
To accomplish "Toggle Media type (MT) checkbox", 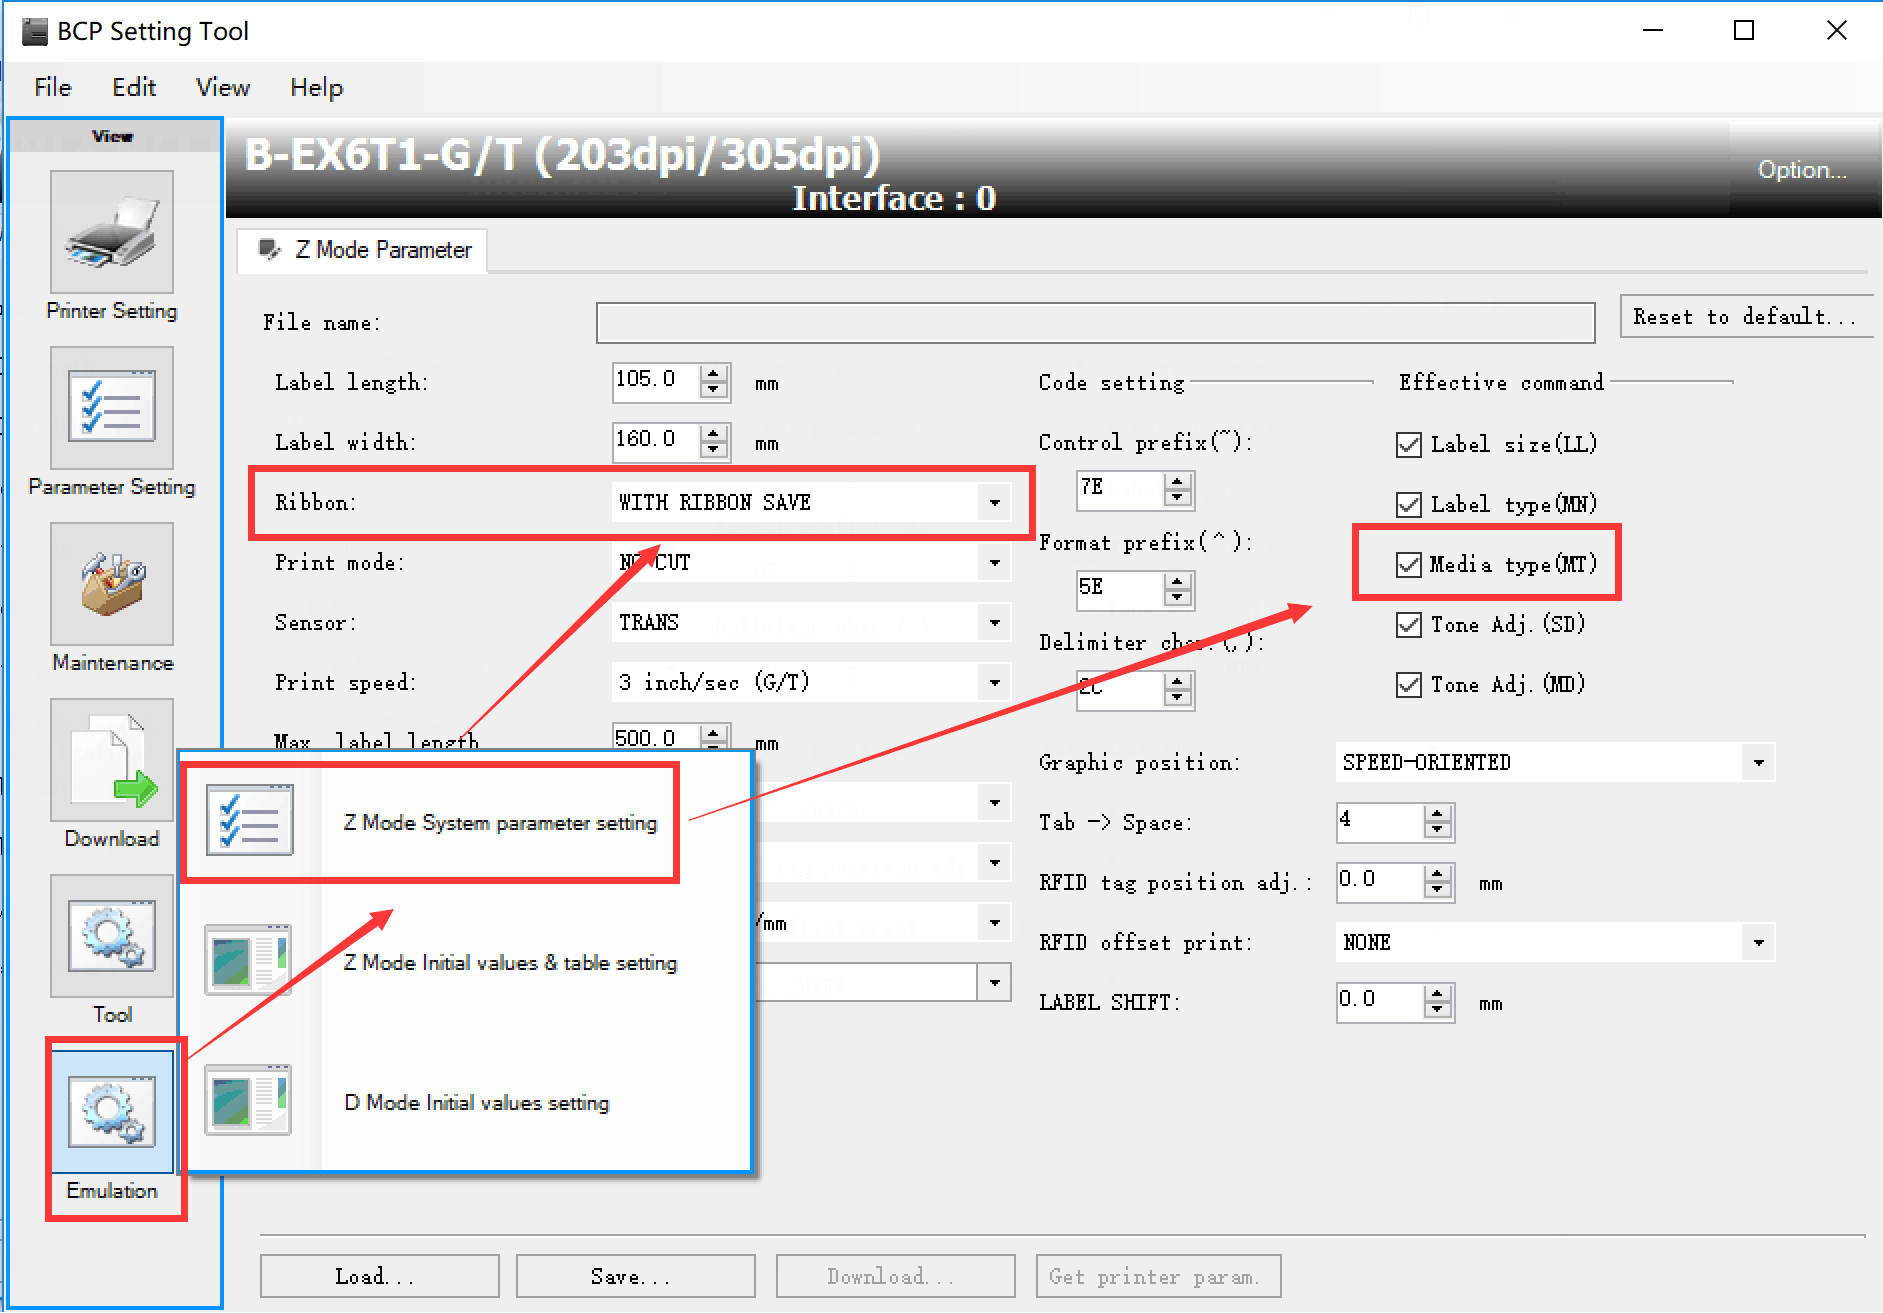I will (1409, 564).
